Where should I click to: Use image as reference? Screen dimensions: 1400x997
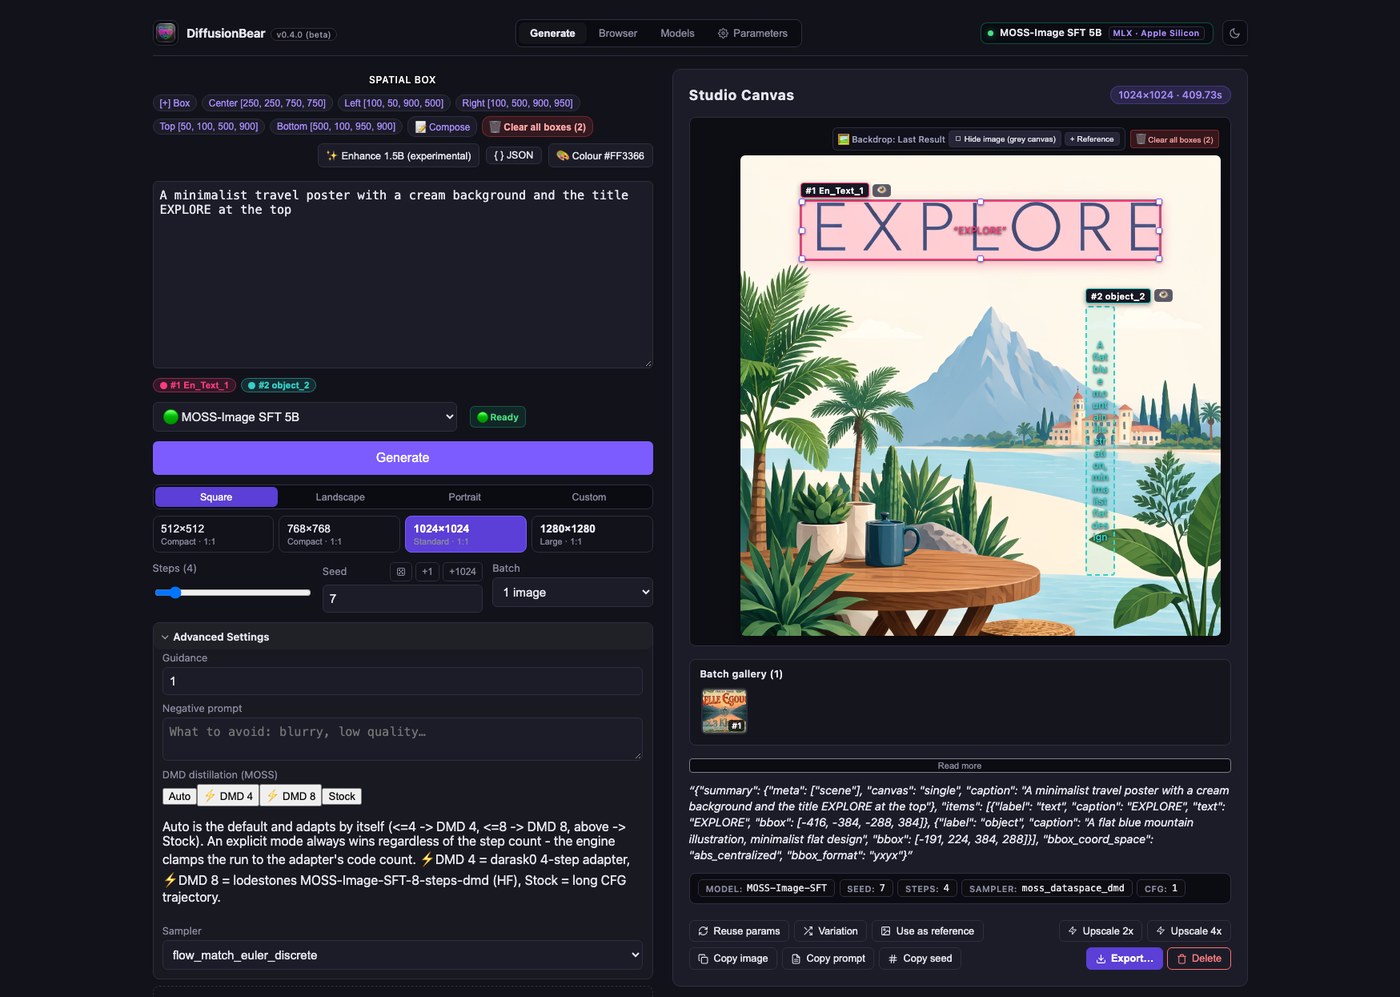pyautogui.click(x=927, y=931)
